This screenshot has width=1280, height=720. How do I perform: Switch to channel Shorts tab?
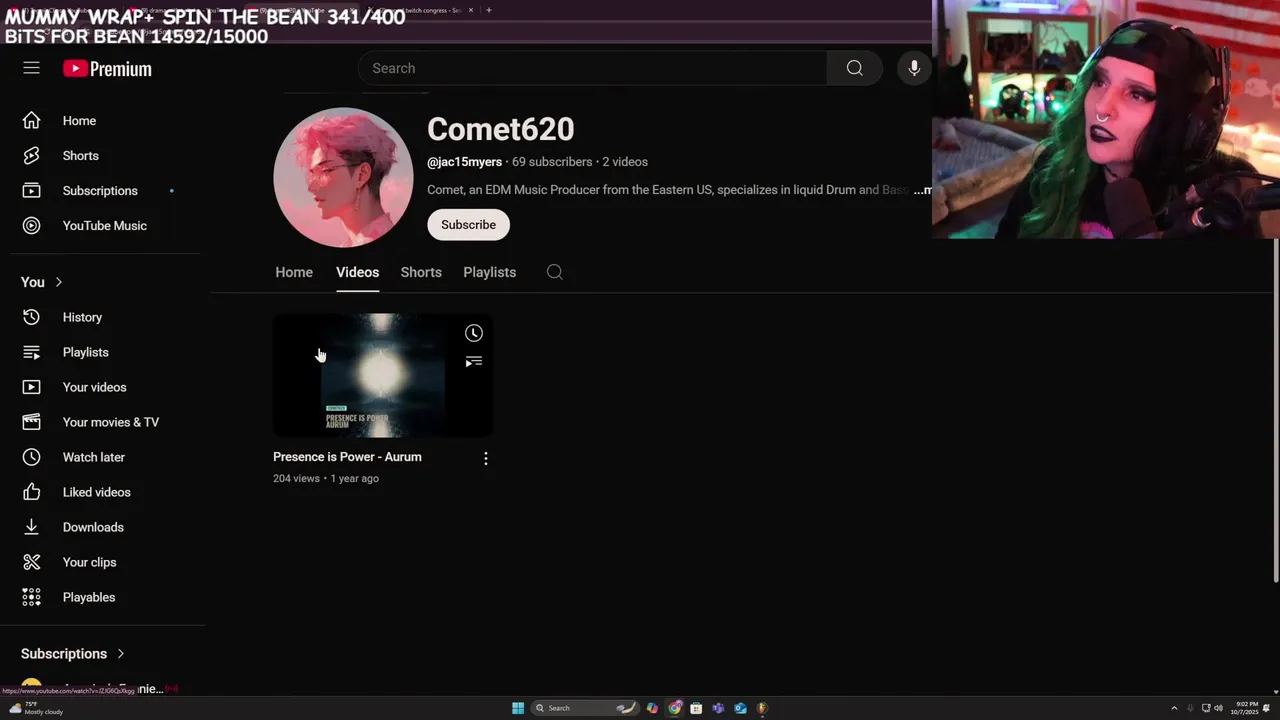(x=421, y=272)
